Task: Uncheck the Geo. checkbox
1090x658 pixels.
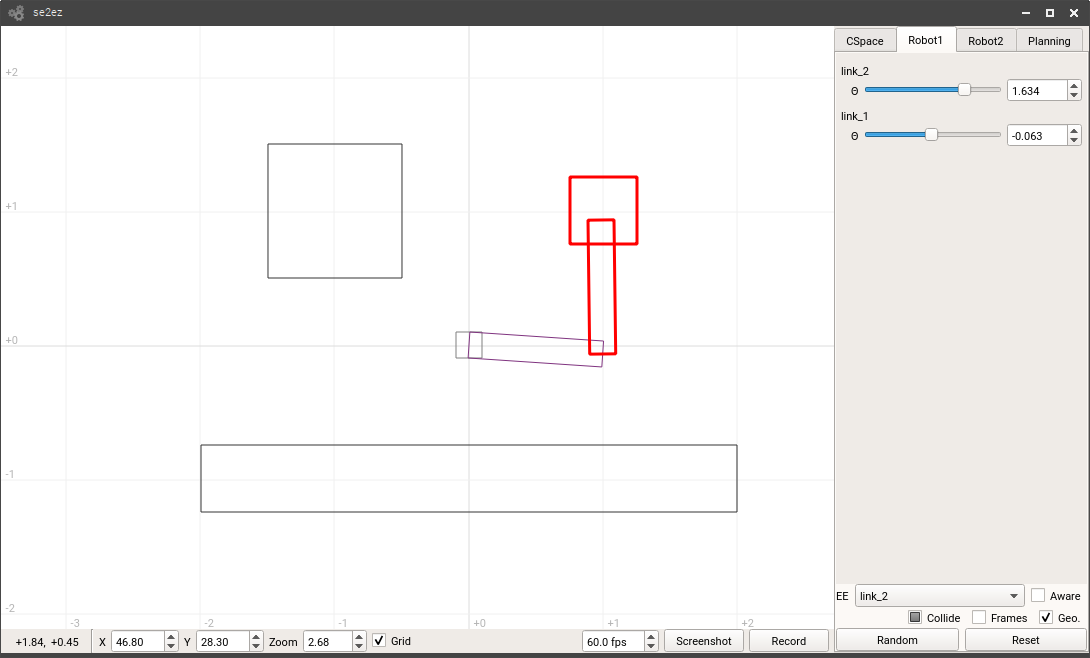Action: [x=1046, y=618]
